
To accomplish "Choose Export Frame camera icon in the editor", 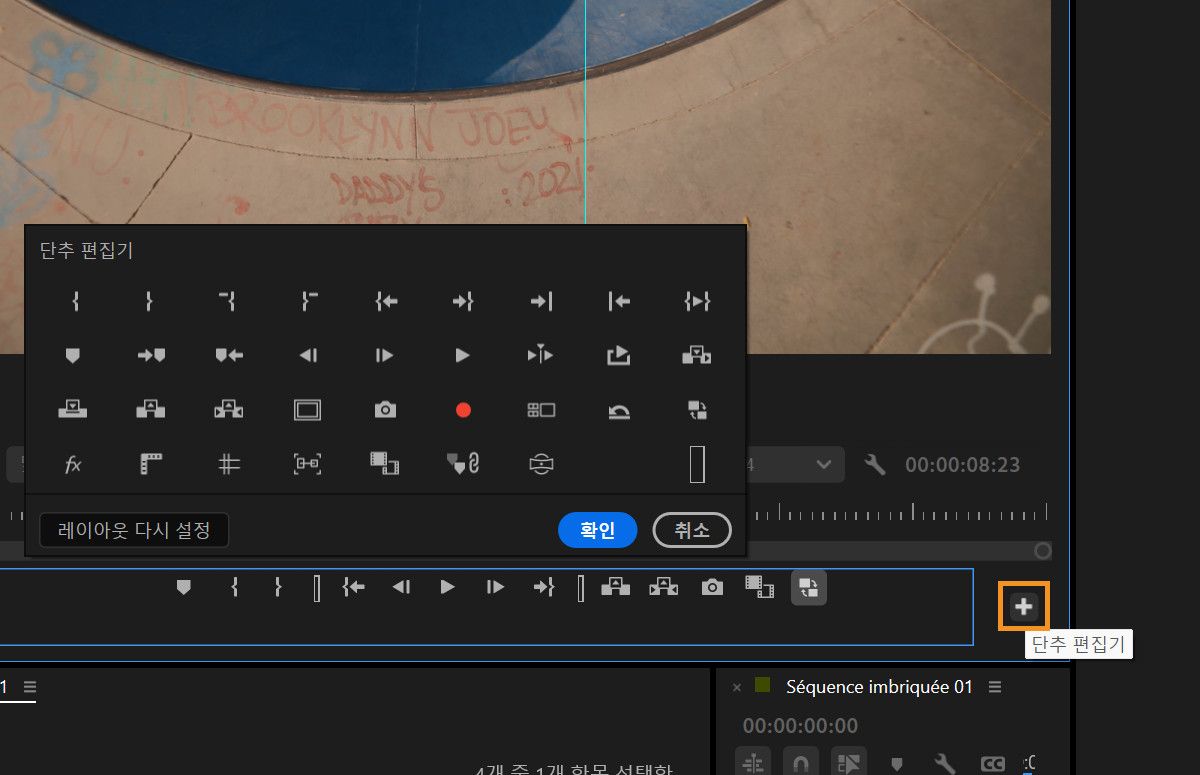I will tap(385, 410).
